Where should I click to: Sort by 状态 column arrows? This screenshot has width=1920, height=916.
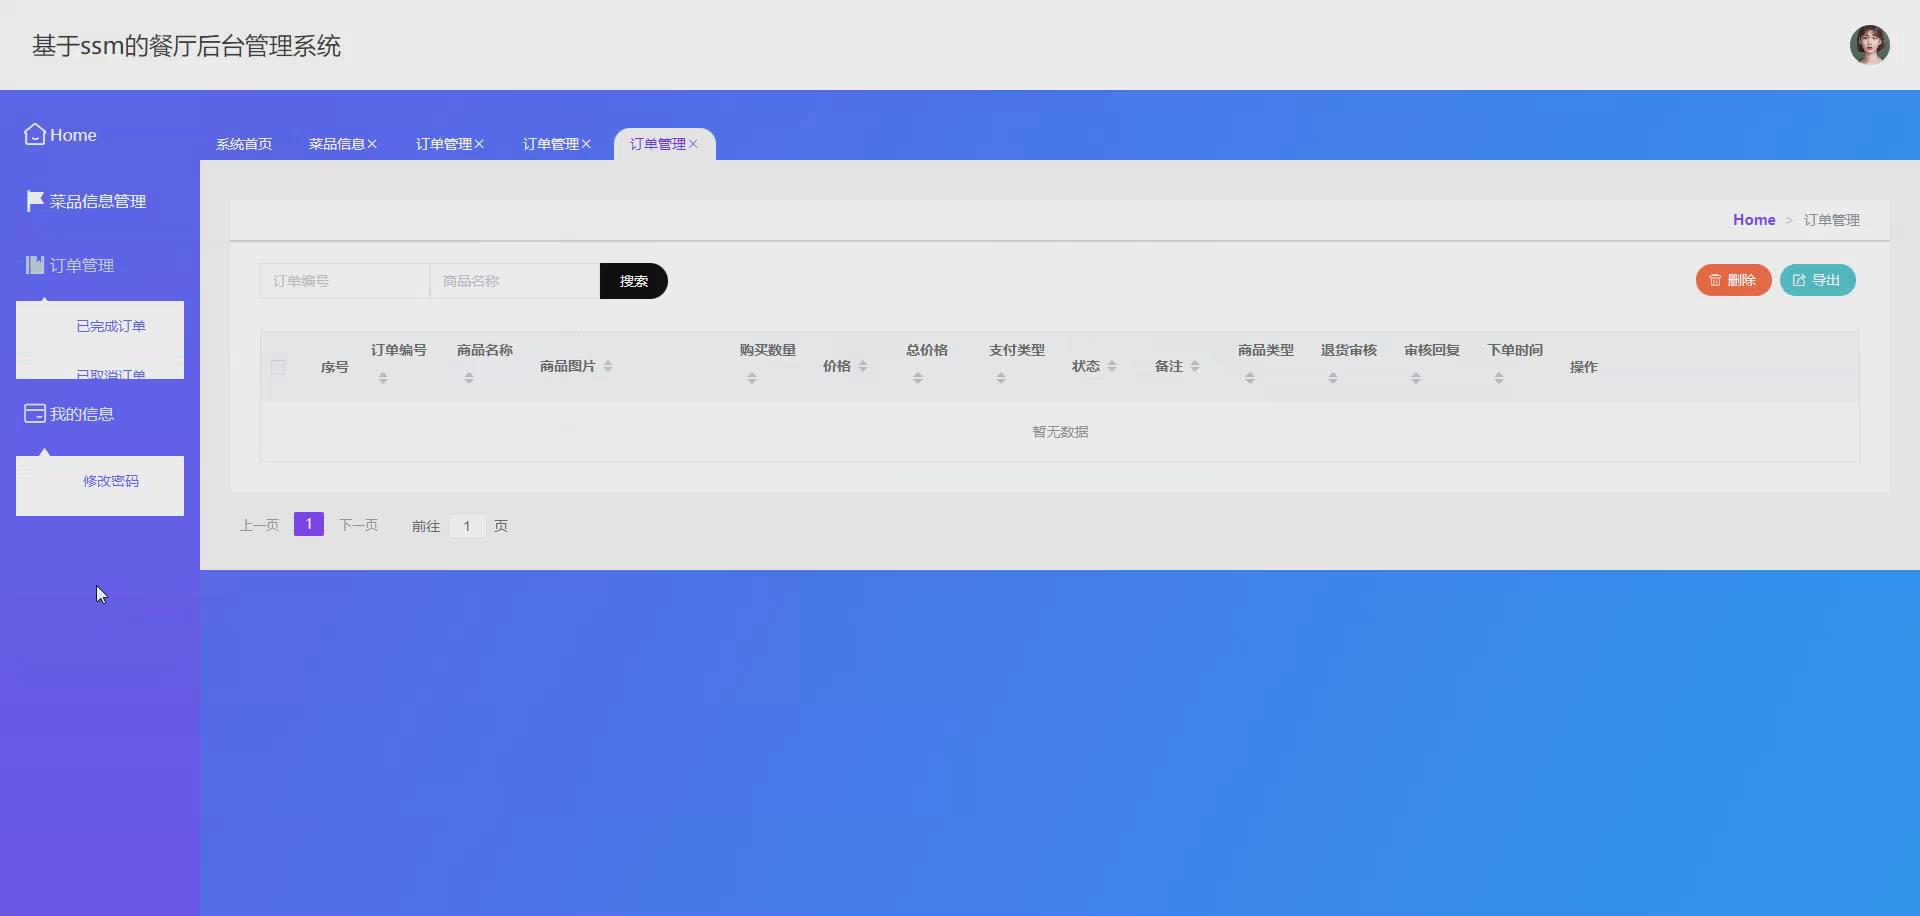pos(1112,366)
